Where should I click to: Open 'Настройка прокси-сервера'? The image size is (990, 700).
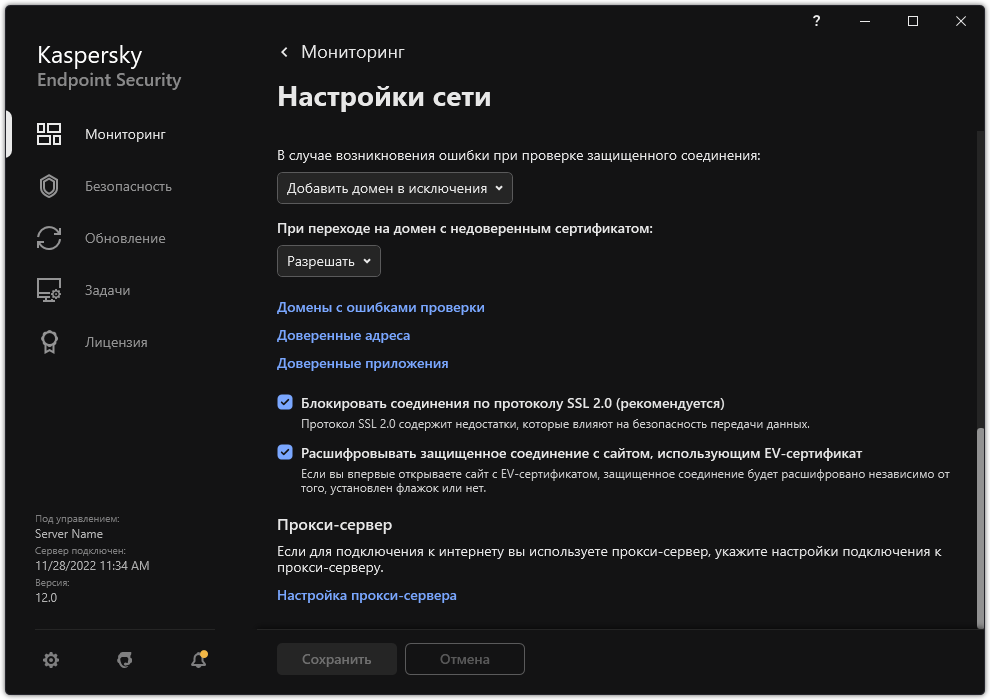(366, 596)
